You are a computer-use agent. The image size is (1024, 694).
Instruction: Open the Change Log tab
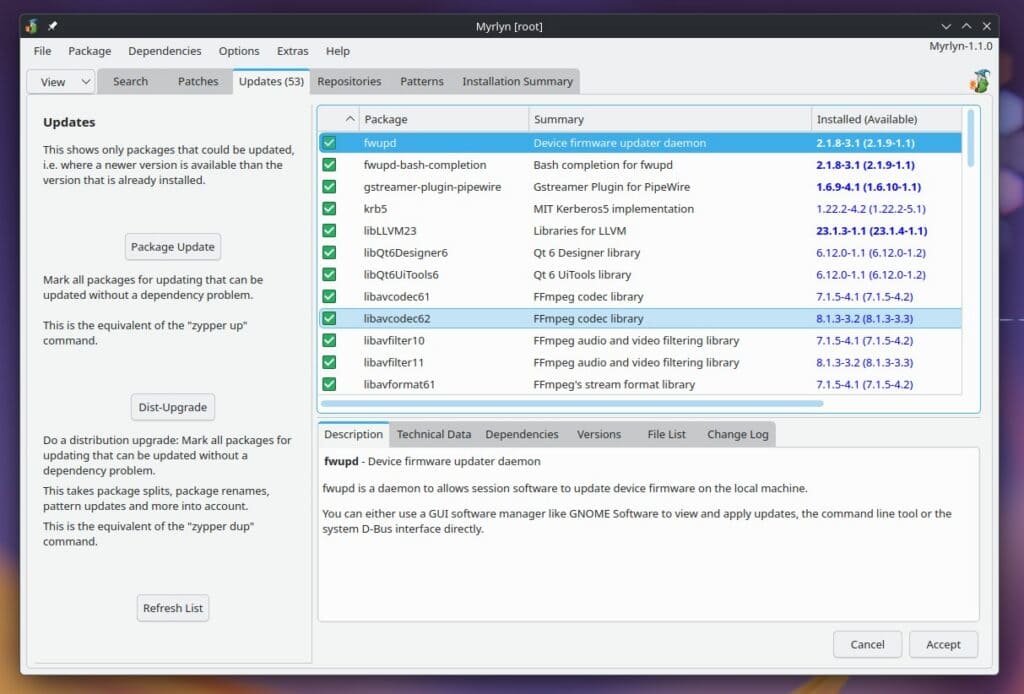tap(738, 435)
